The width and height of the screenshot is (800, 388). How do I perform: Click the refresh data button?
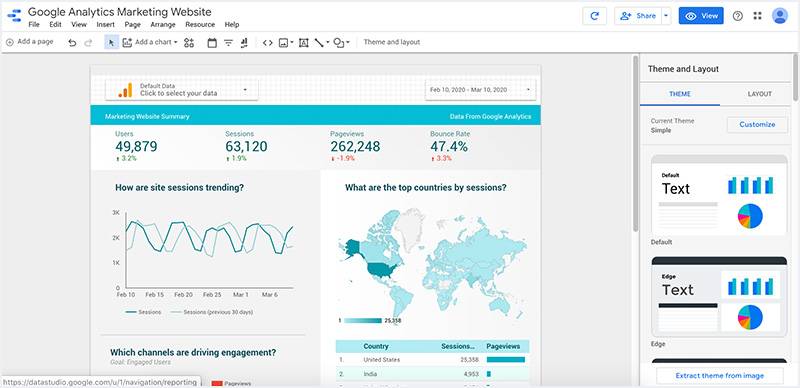click(x=594, y=16)
